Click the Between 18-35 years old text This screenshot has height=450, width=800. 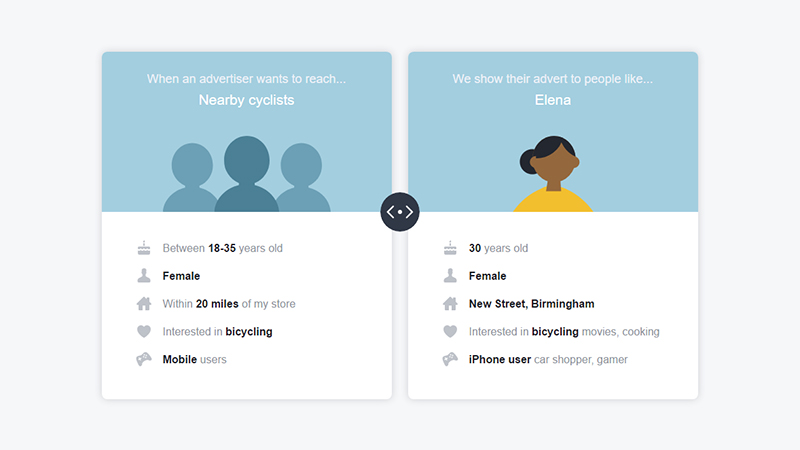(222, 248)
